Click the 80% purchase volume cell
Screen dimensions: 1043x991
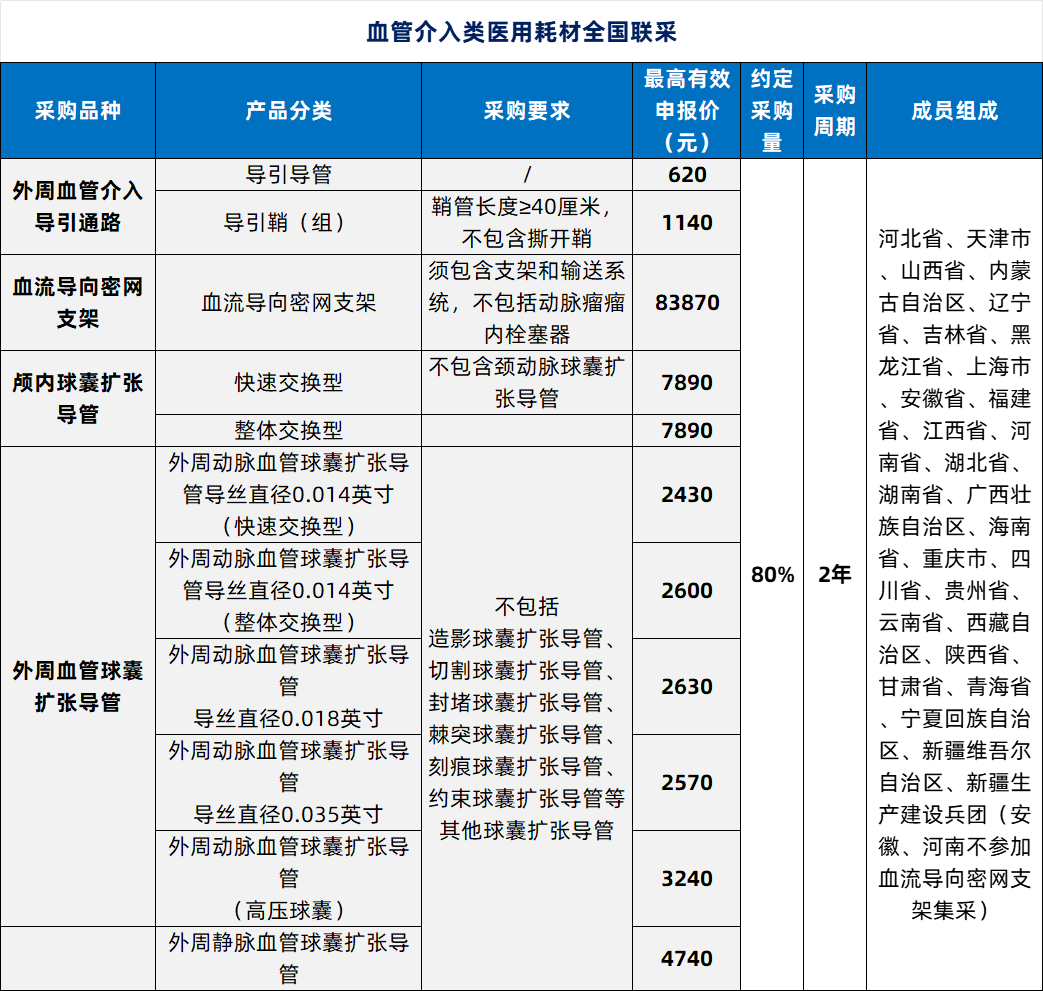[770, 575]
